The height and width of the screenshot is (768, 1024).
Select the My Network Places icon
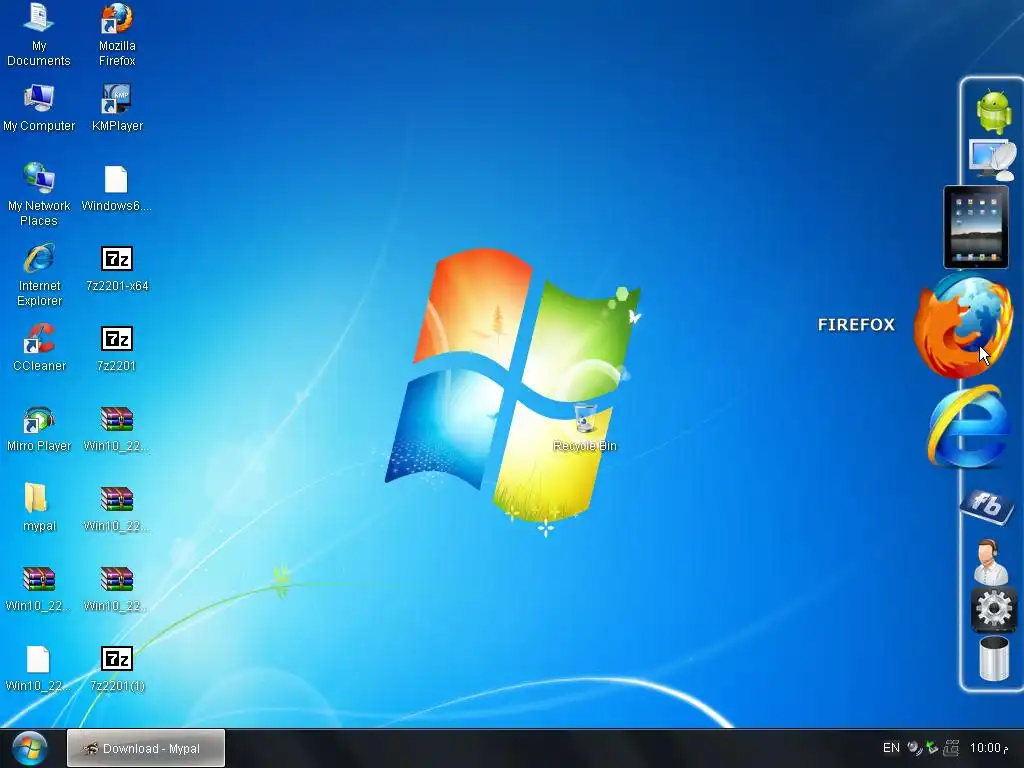coord(39,194)
